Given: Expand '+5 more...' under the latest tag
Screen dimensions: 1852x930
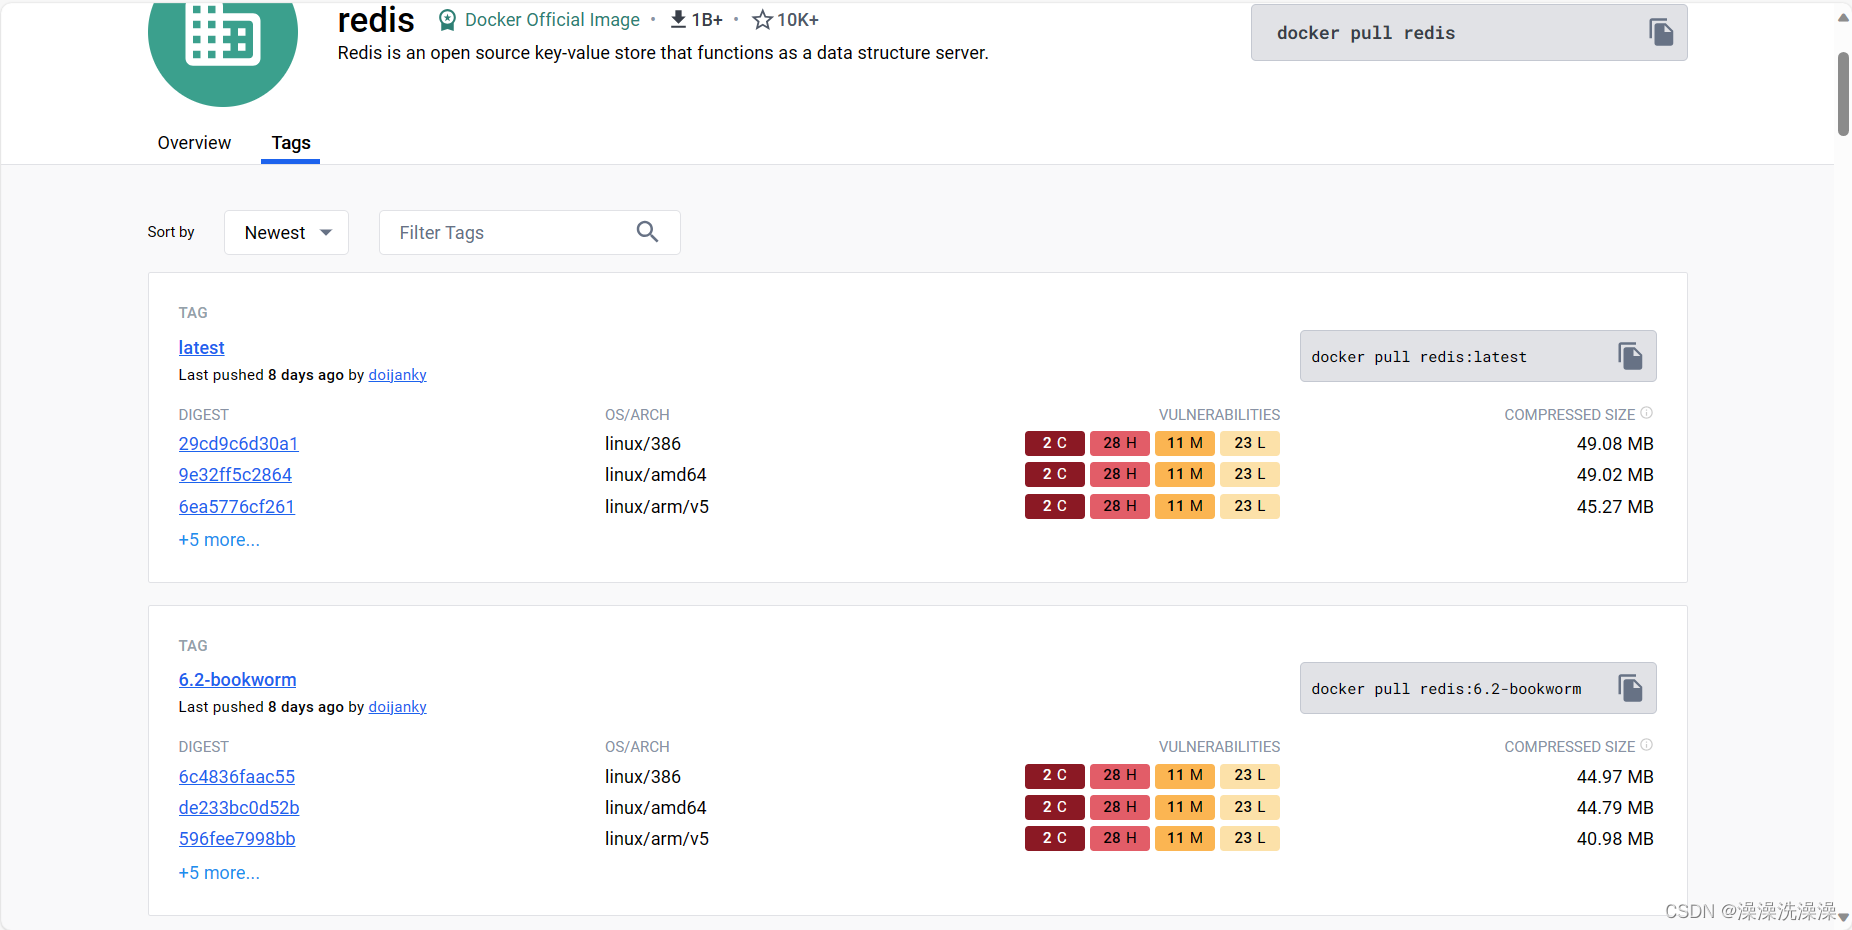Looking at the screenshot, I should tap(219, 540).
